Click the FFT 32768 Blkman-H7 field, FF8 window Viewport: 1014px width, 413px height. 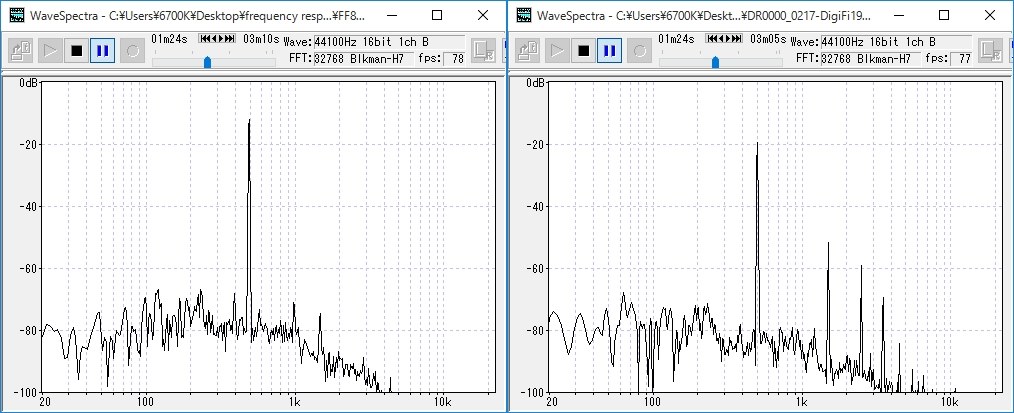pos(363,59)
